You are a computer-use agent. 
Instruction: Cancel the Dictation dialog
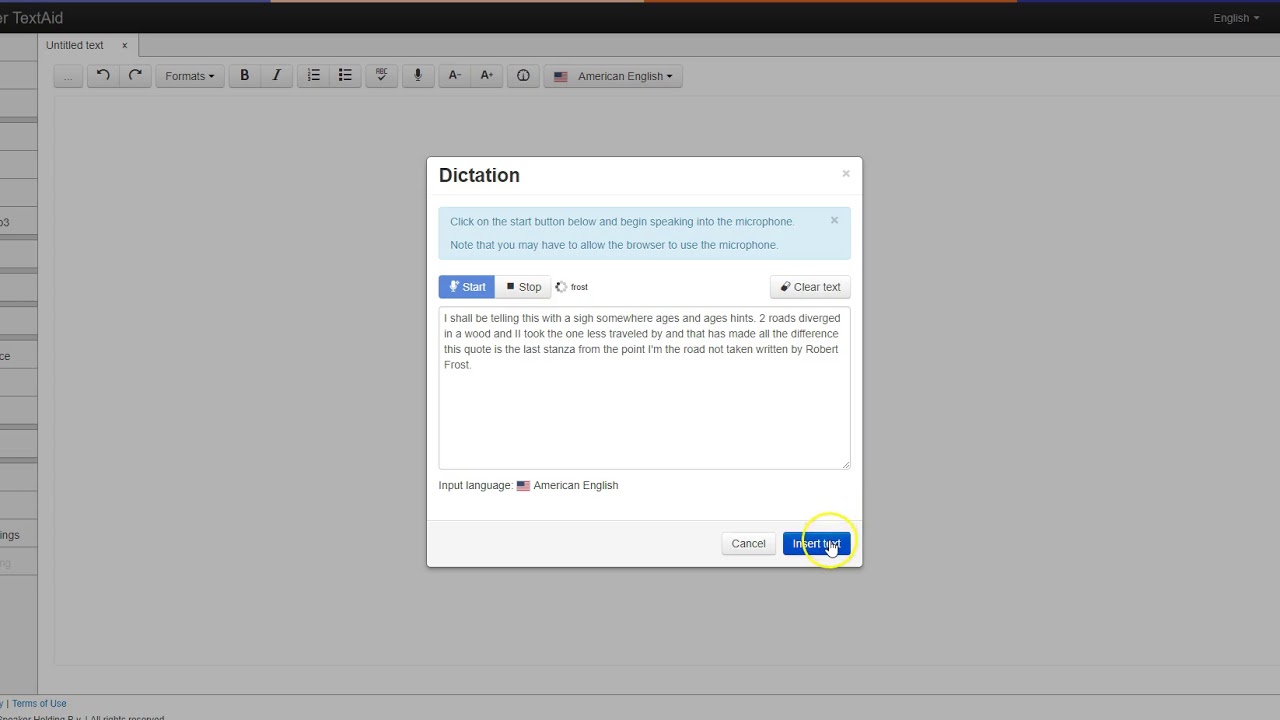[748, 544]
